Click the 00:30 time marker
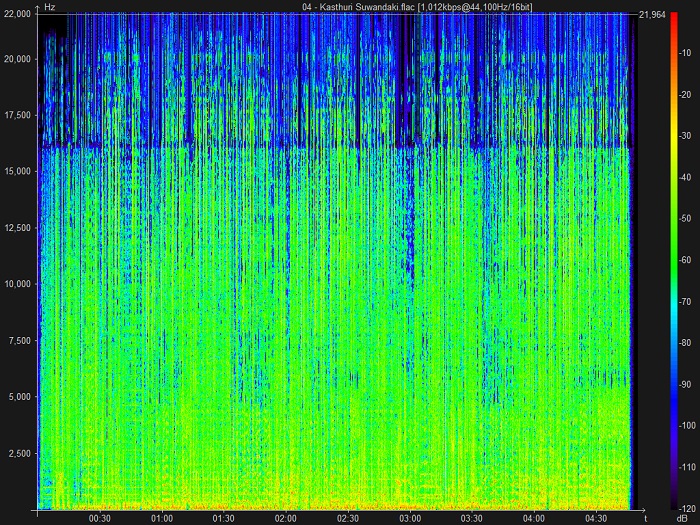Viewport: 700px width, 525px height. tap(100, 518)
